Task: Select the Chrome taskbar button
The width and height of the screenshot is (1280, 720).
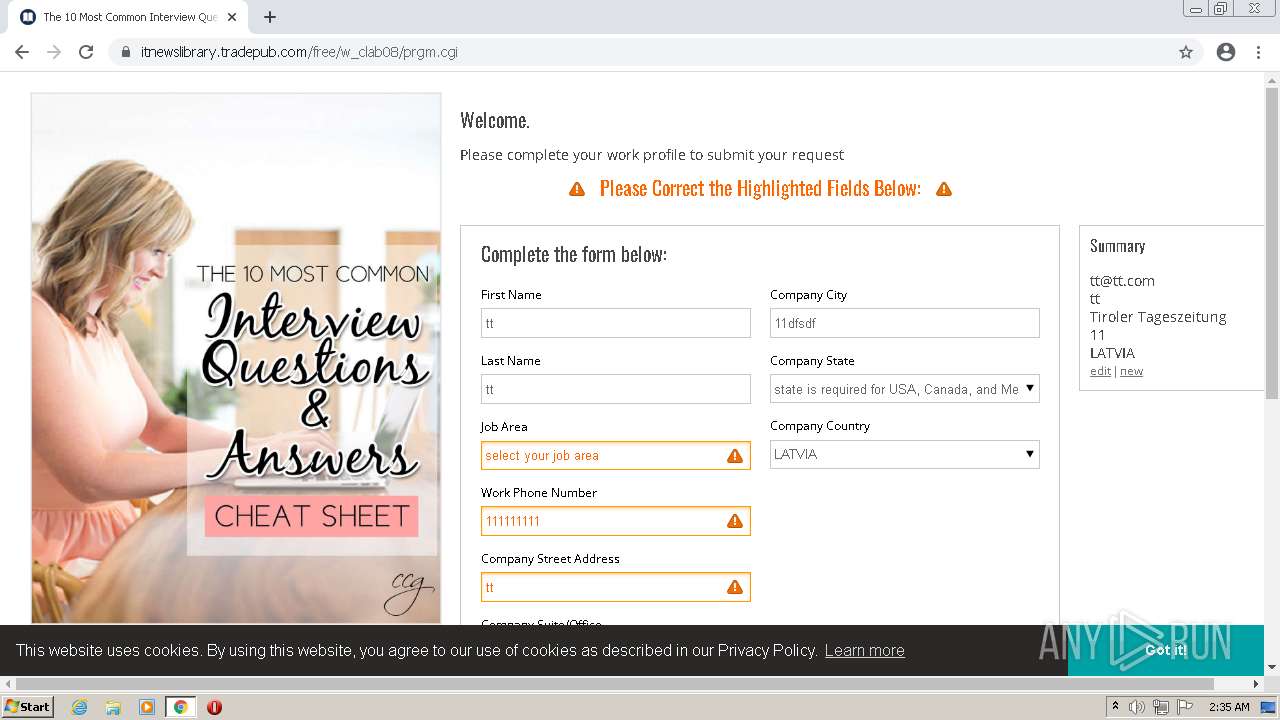Action: pos(180,707)
